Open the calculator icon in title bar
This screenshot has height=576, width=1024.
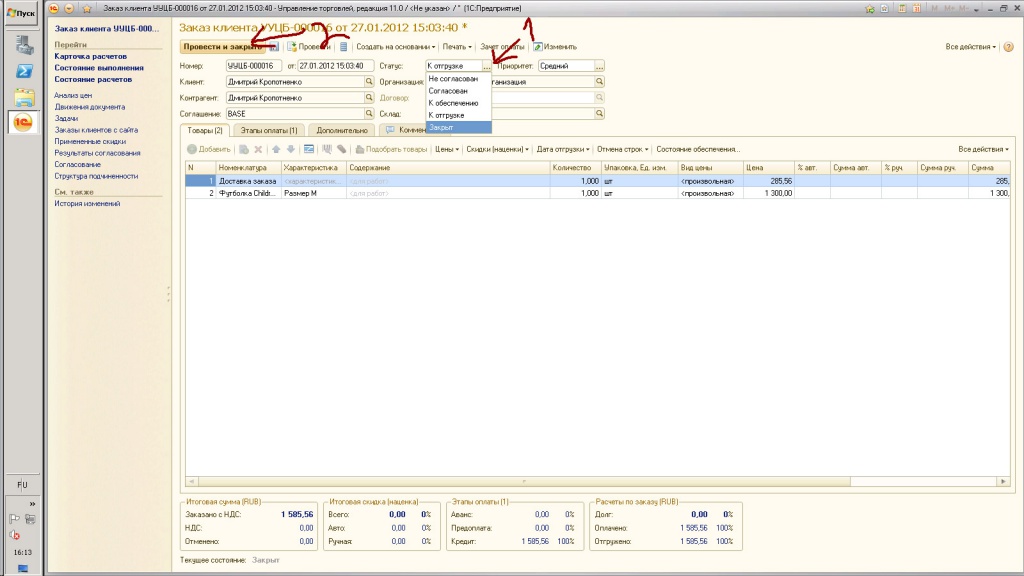(x=902, y=8)
